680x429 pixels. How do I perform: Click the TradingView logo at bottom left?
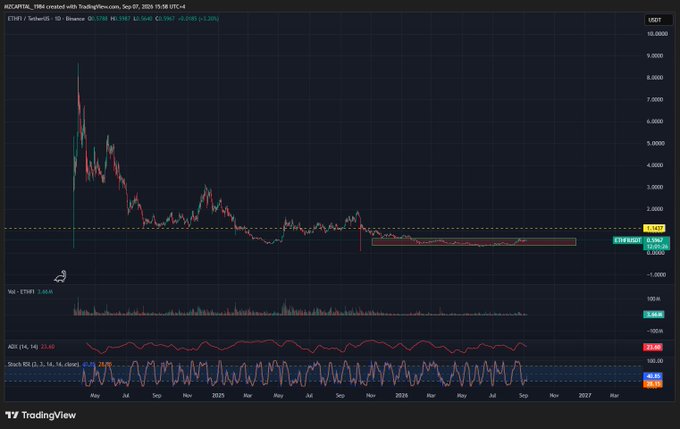(x=40, y=415)
